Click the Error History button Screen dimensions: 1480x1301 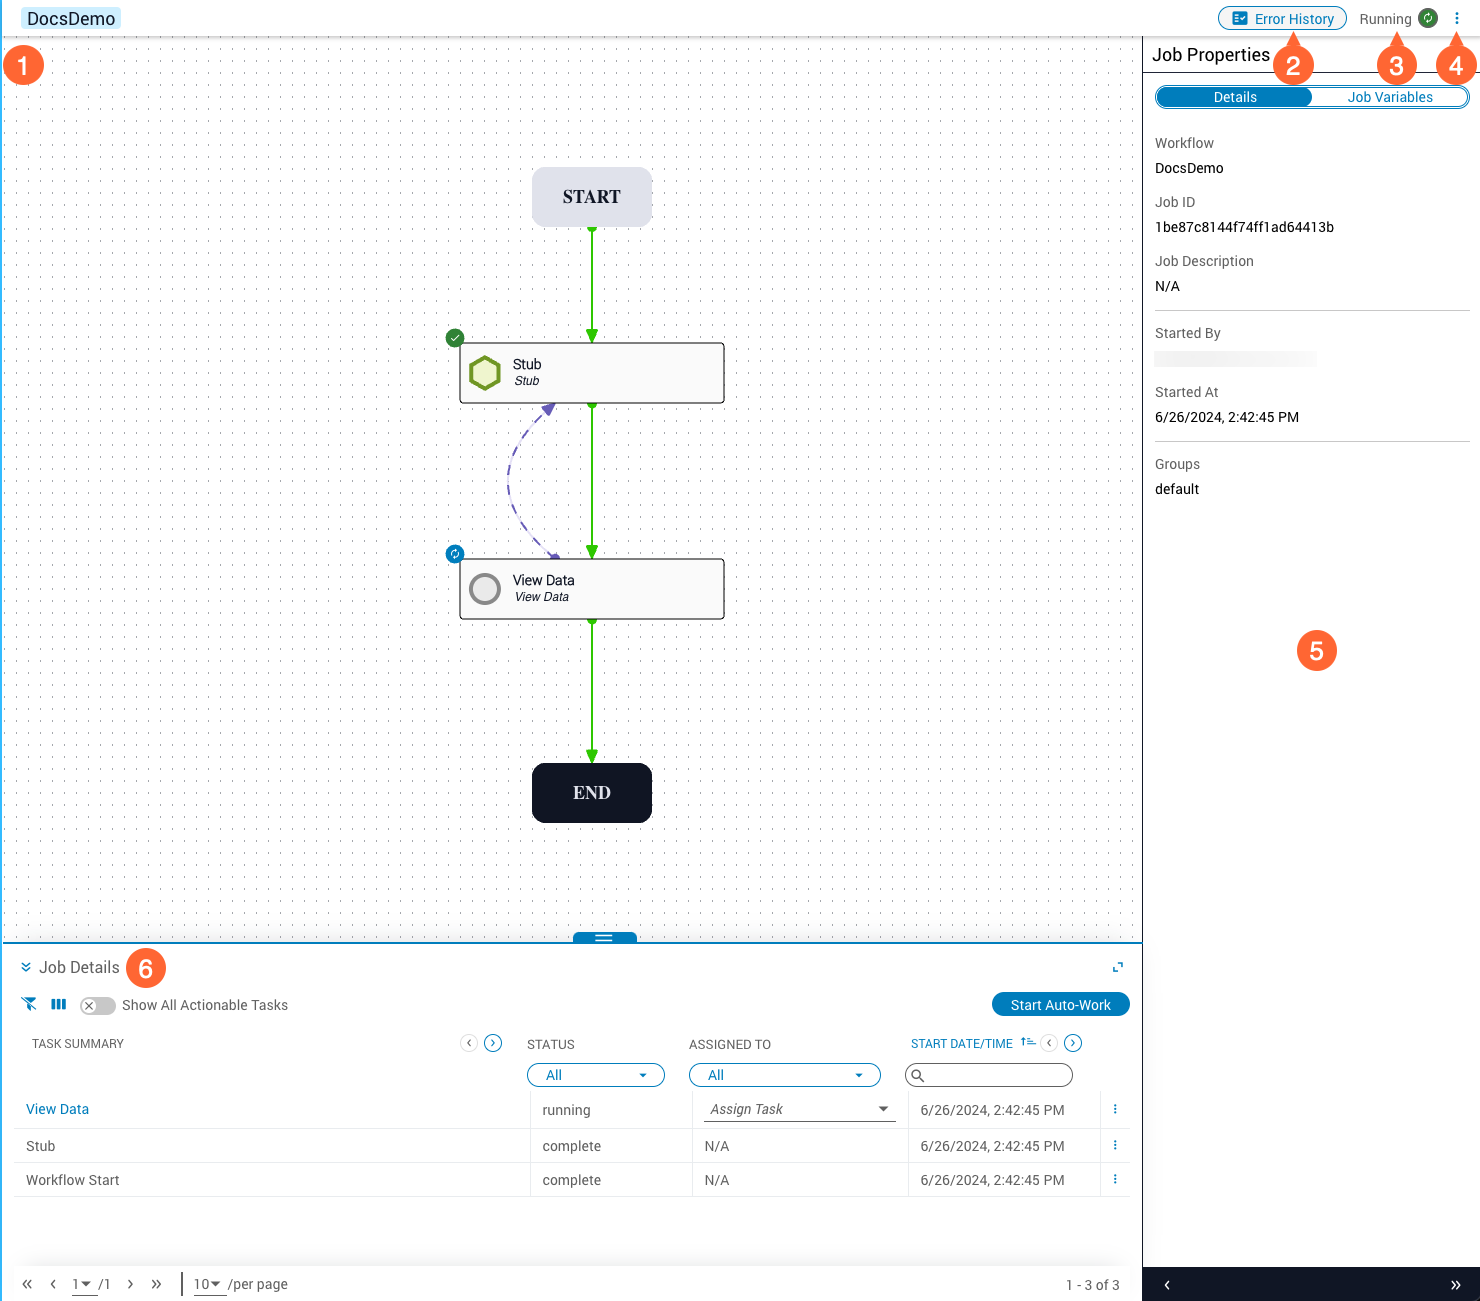(x=1282, y=19)
